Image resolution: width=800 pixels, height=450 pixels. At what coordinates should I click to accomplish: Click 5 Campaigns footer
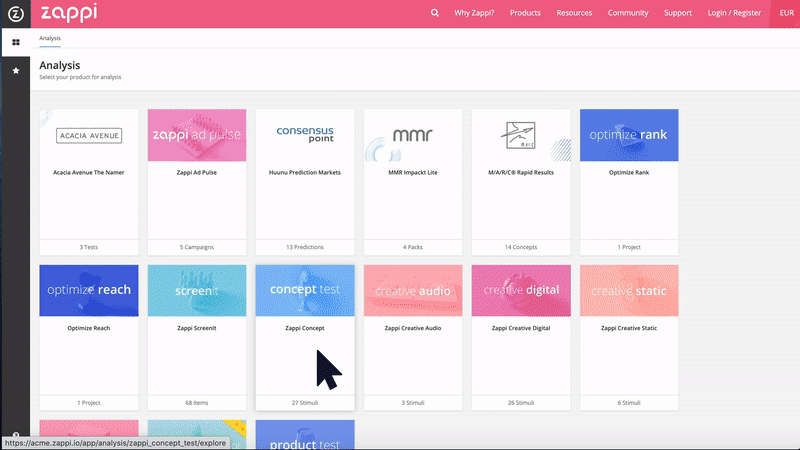click(197, 247)
